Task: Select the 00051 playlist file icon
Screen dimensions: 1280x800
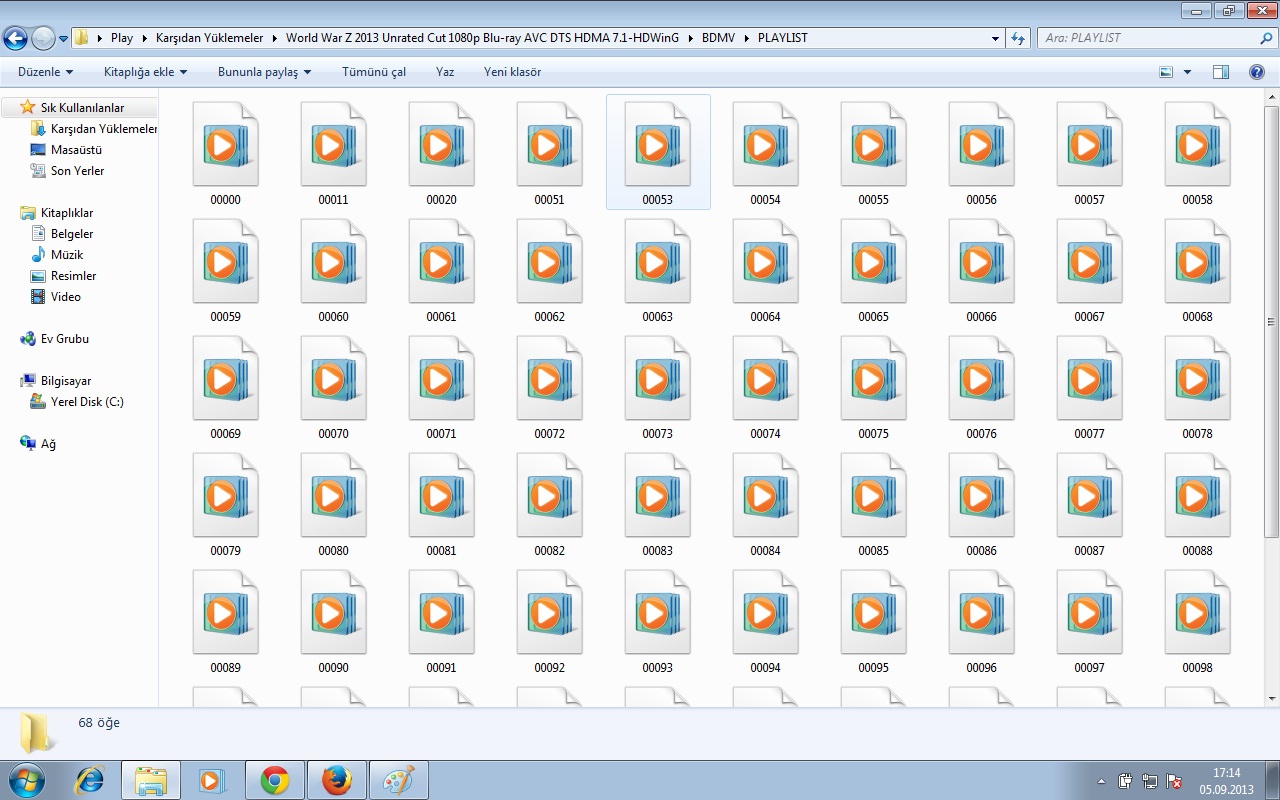Action: click(x=549, y=145)
